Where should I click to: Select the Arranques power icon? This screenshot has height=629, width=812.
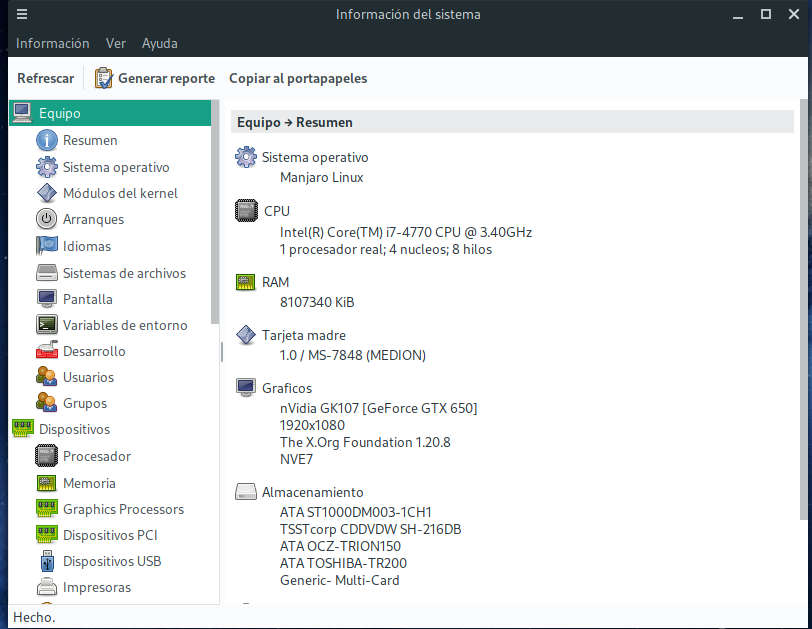pos(47,219)
